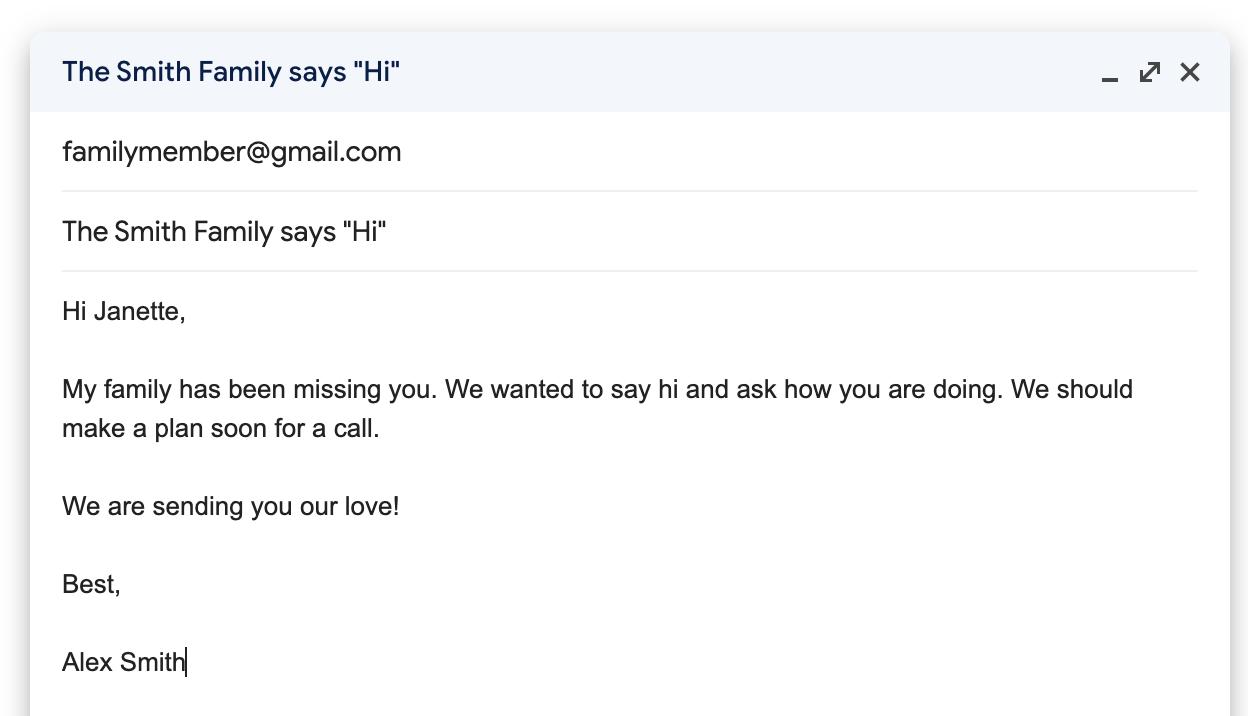Place cursor on the "Hi Janette," greeting

coord(123,311)
